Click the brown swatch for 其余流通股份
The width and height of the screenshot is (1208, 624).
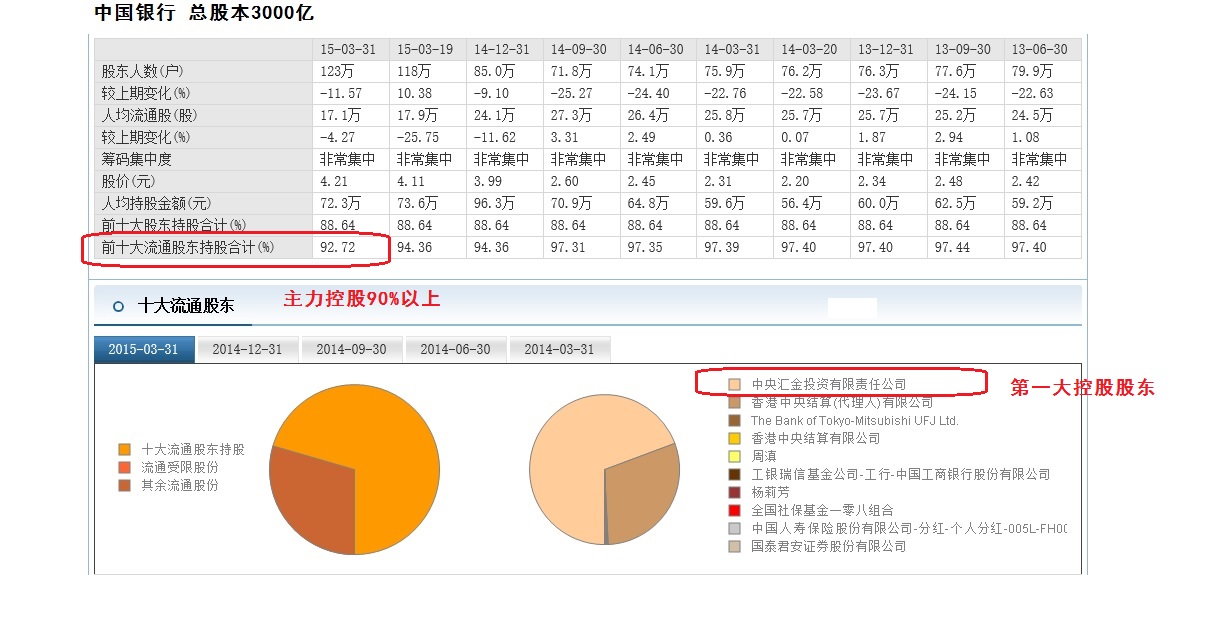(x=124, y=485)
